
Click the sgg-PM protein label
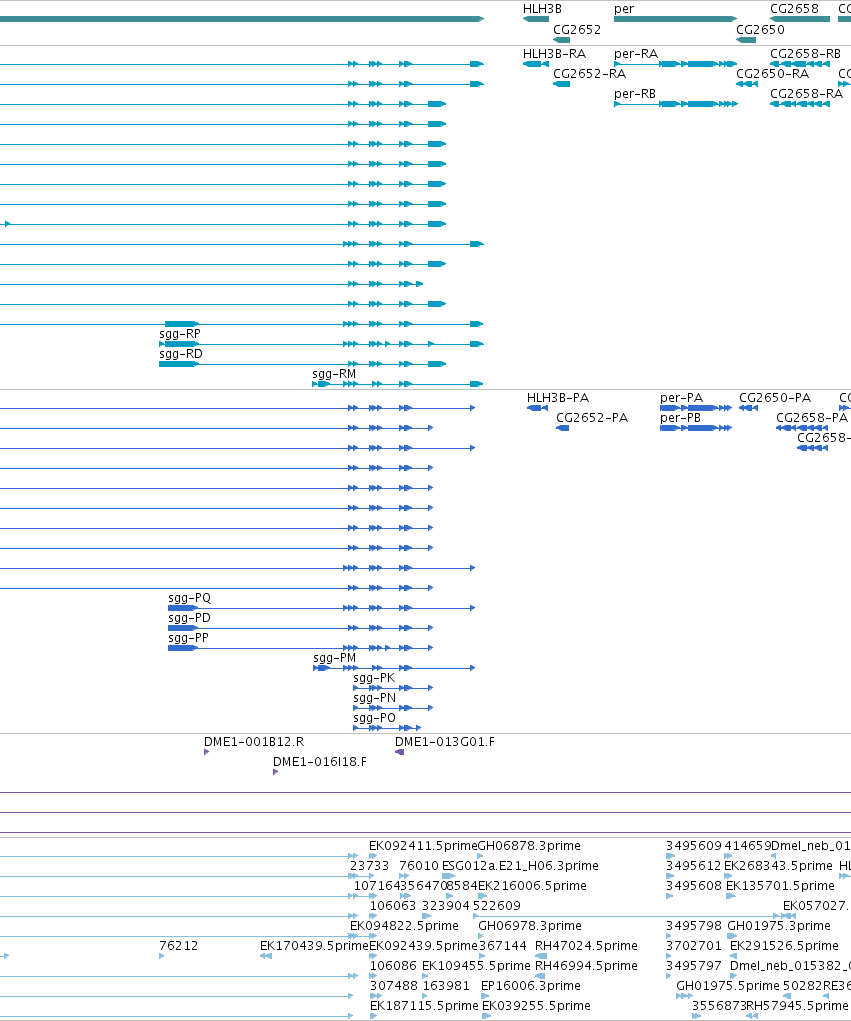[x=335, y=658]
